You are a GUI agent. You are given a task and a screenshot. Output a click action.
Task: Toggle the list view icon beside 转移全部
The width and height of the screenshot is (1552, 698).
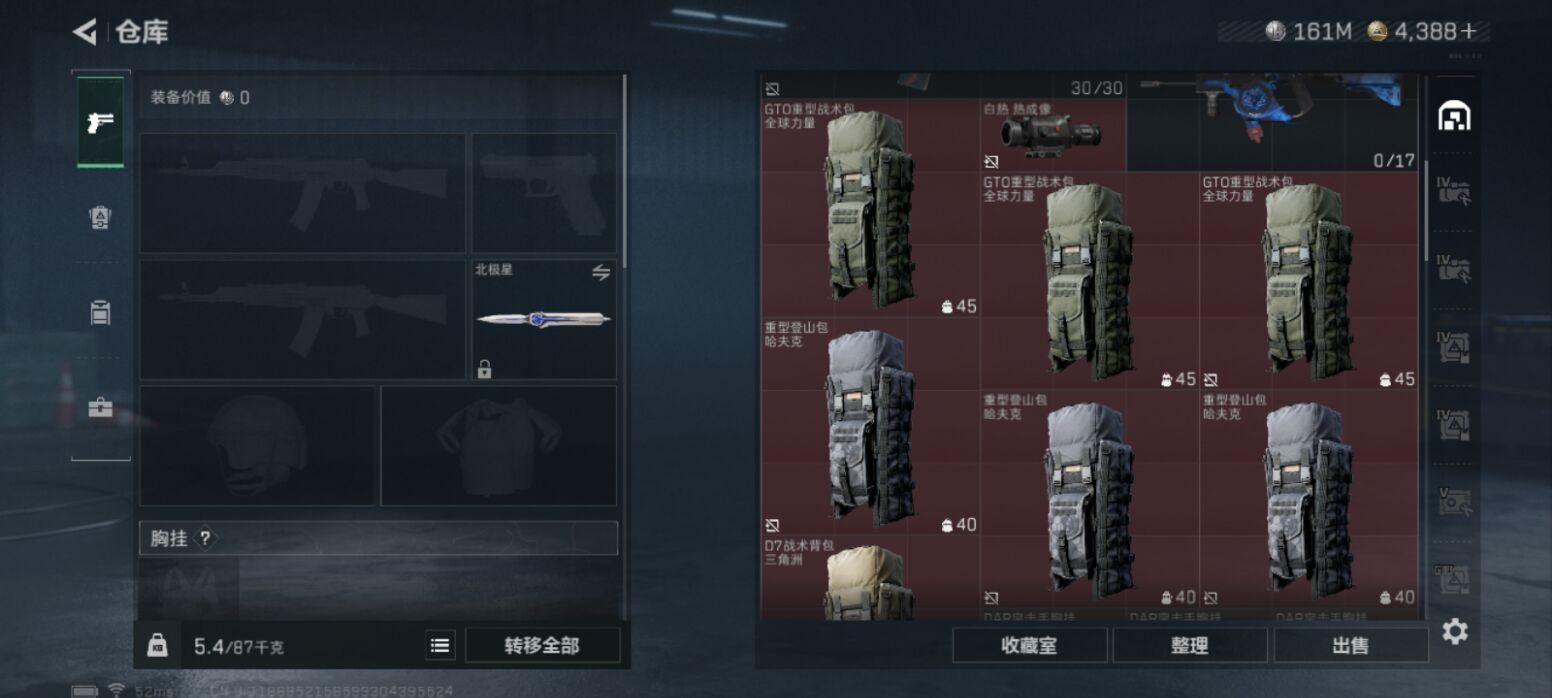point(440,646)
